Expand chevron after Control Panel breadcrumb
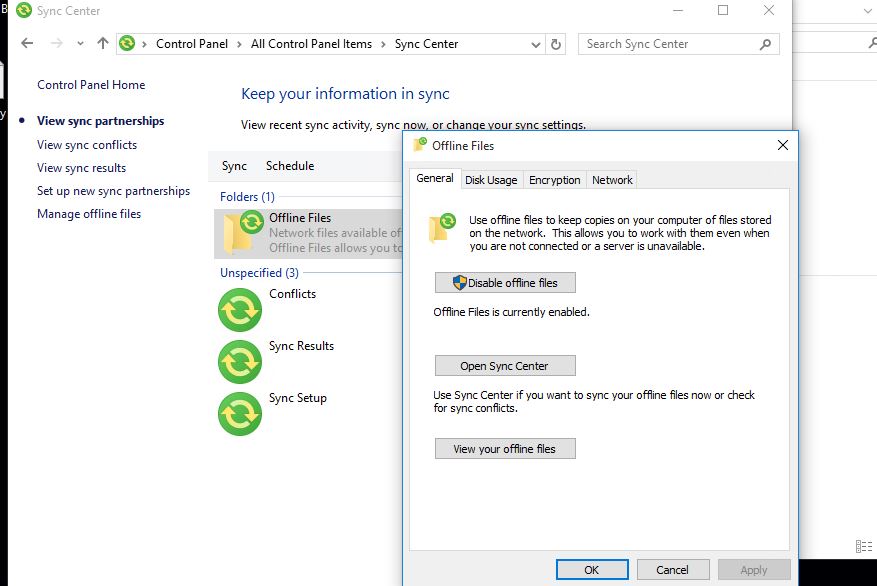Image resolution: width=877 pixels, height=586 pixels. pos(239,44)
